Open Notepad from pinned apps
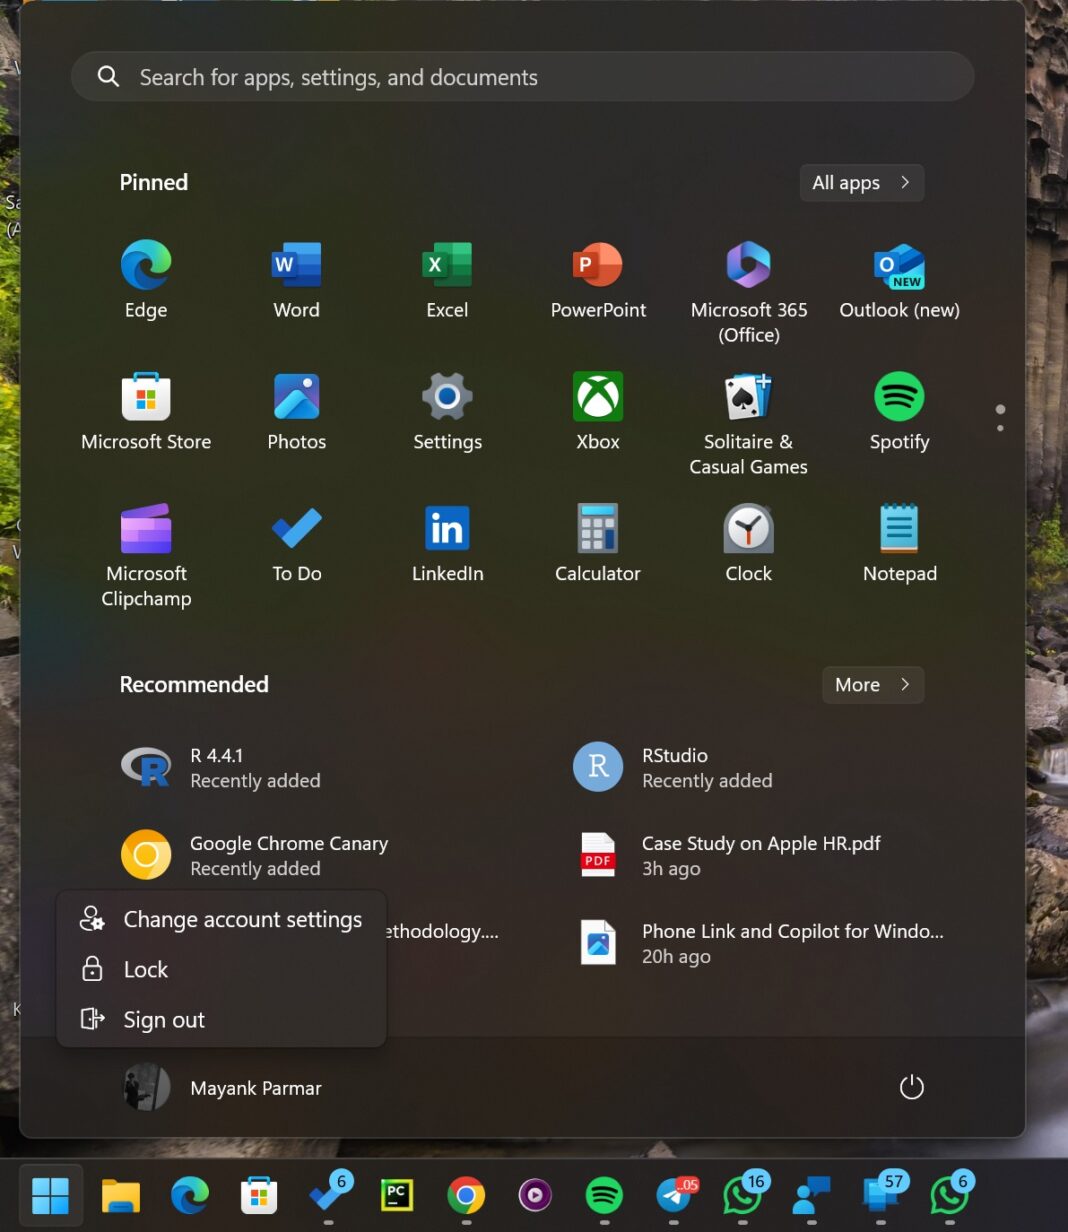 897,540
